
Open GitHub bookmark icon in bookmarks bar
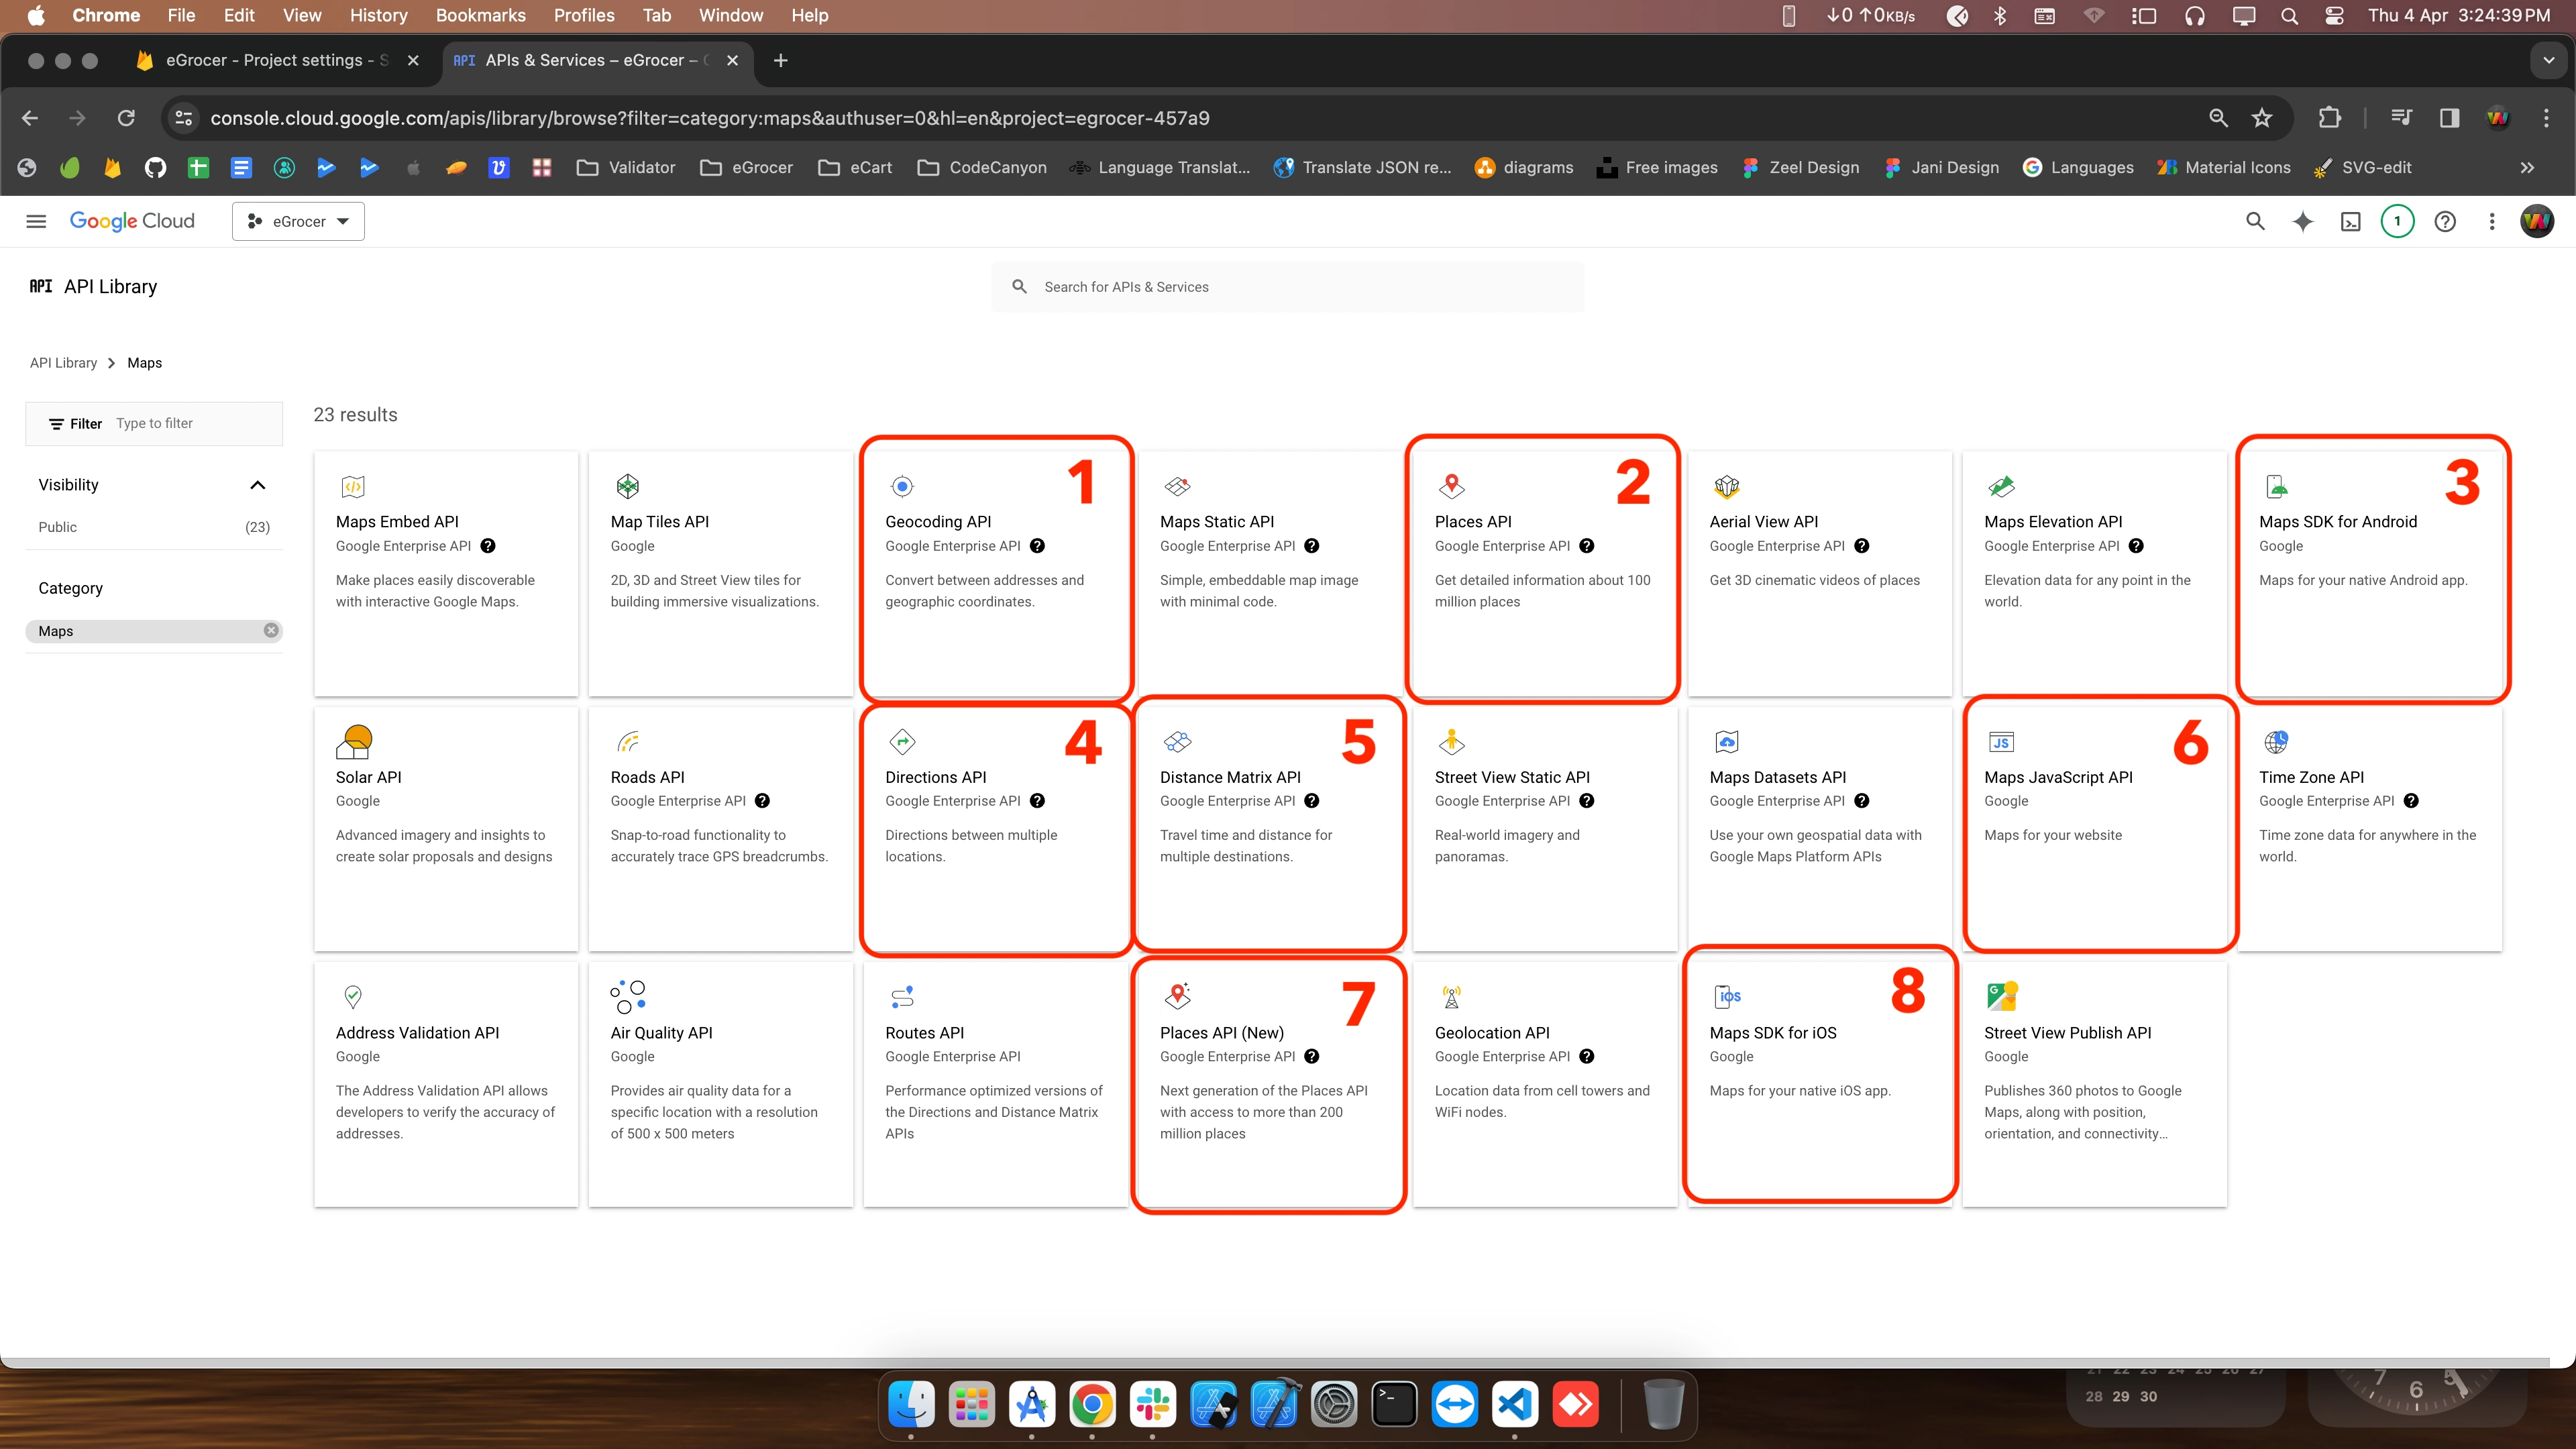[155, 168]
